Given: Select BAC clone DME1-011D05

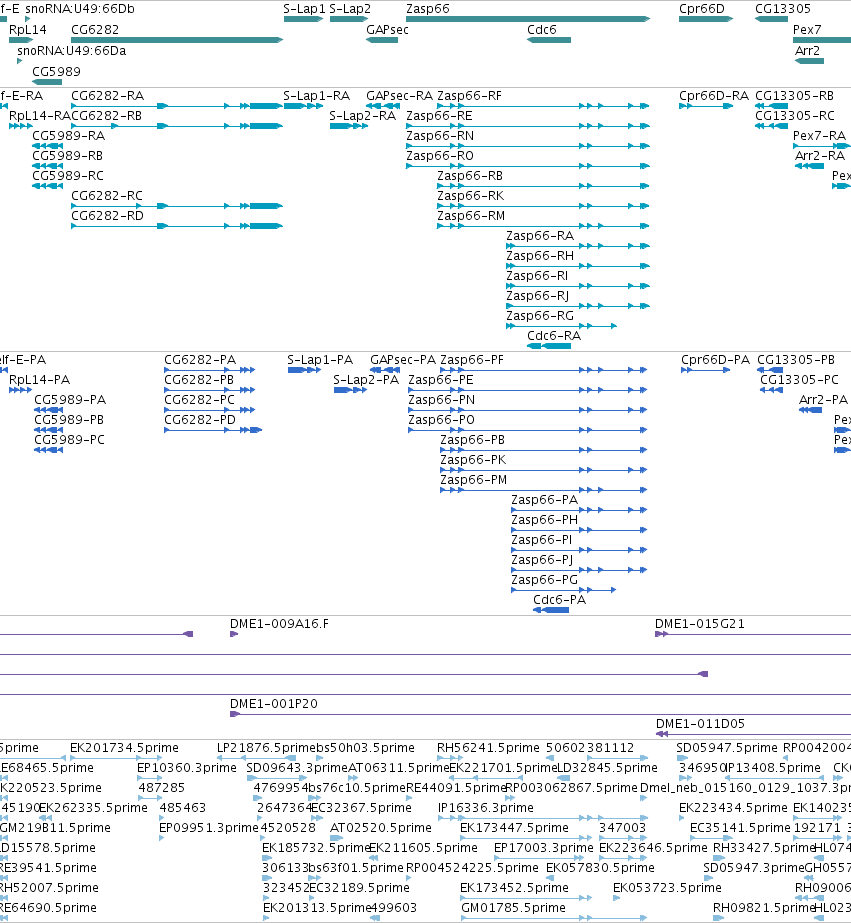Looking at the screenshot, I should tap(753, 734).
